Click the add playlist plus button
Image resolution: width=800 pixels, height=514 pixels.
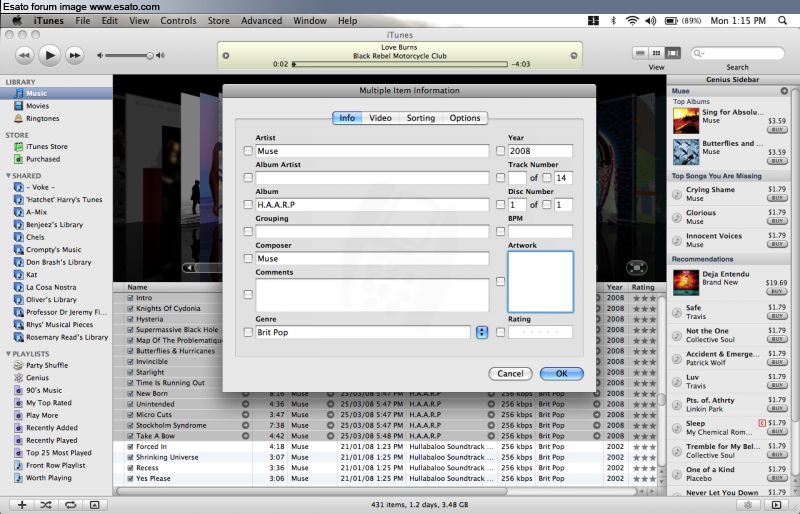[22, 504]
